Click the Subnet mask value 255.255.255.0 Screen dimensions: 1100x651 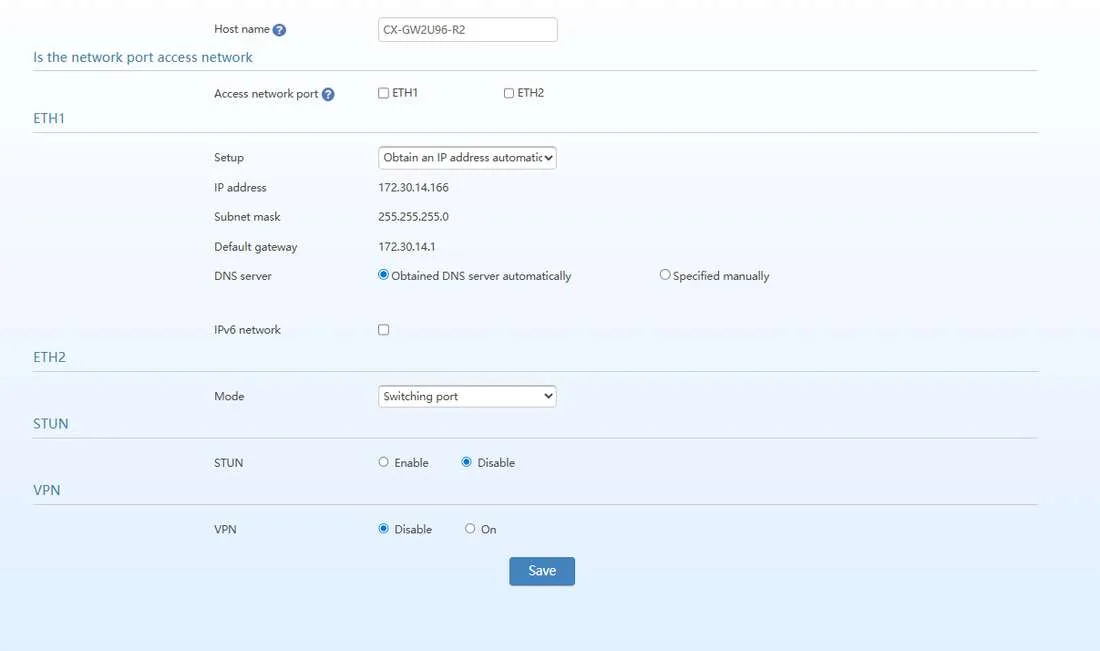click(x=413, y=217)
